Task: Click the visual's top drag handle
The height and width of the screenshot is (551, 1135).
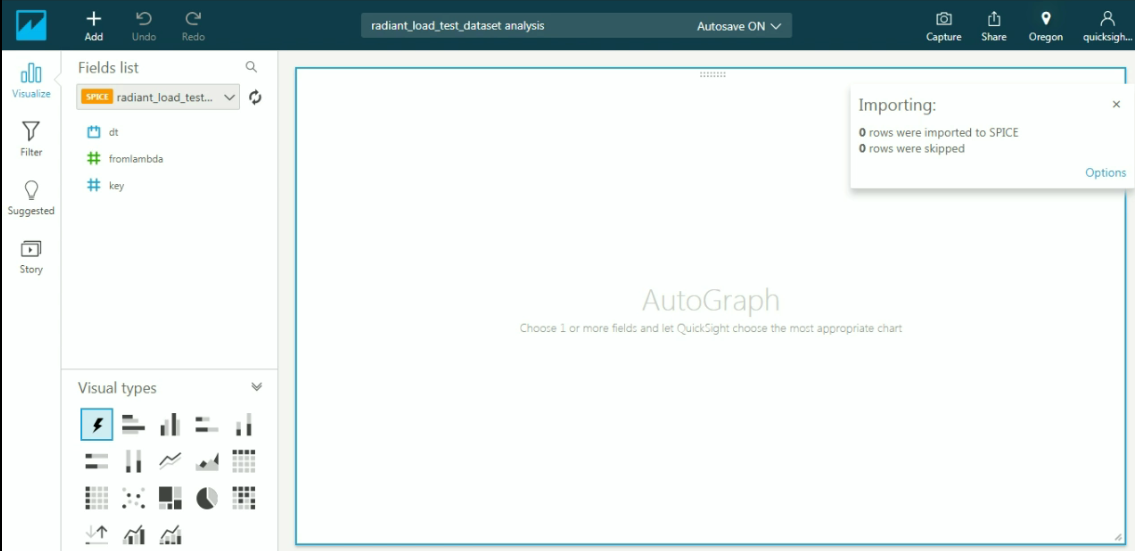Action: point(712,75)
